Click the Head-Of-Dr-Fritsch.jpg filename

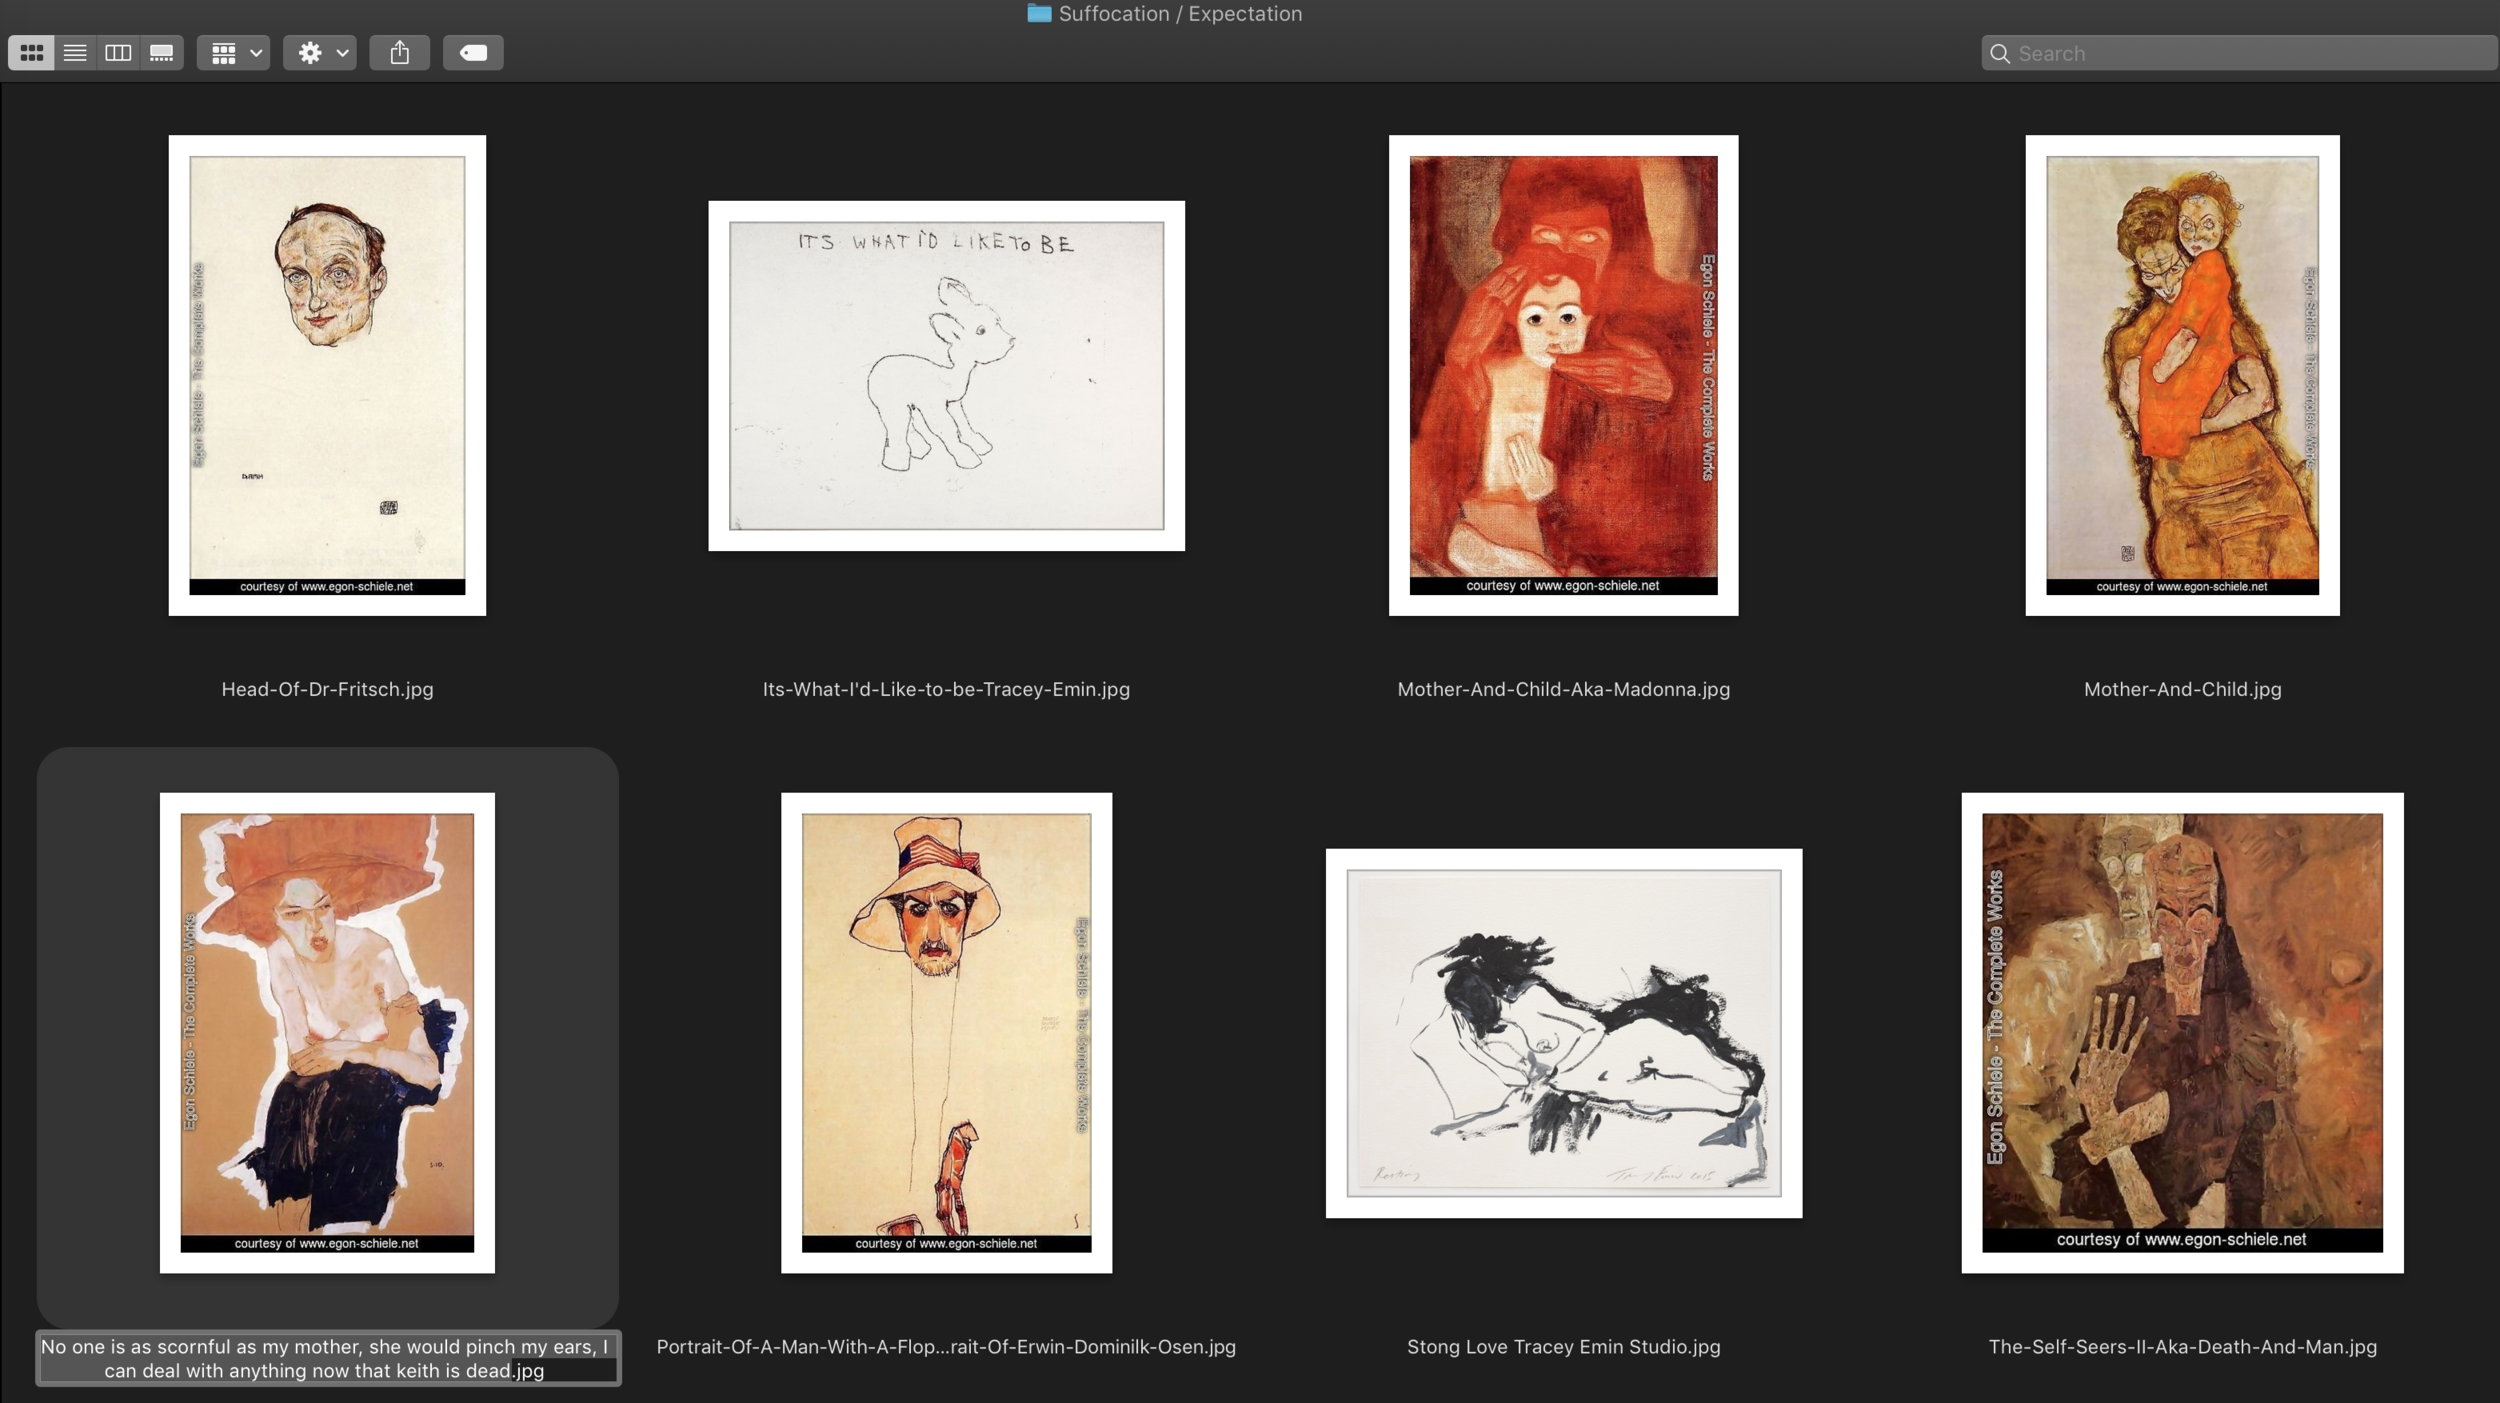coord(327,689)
